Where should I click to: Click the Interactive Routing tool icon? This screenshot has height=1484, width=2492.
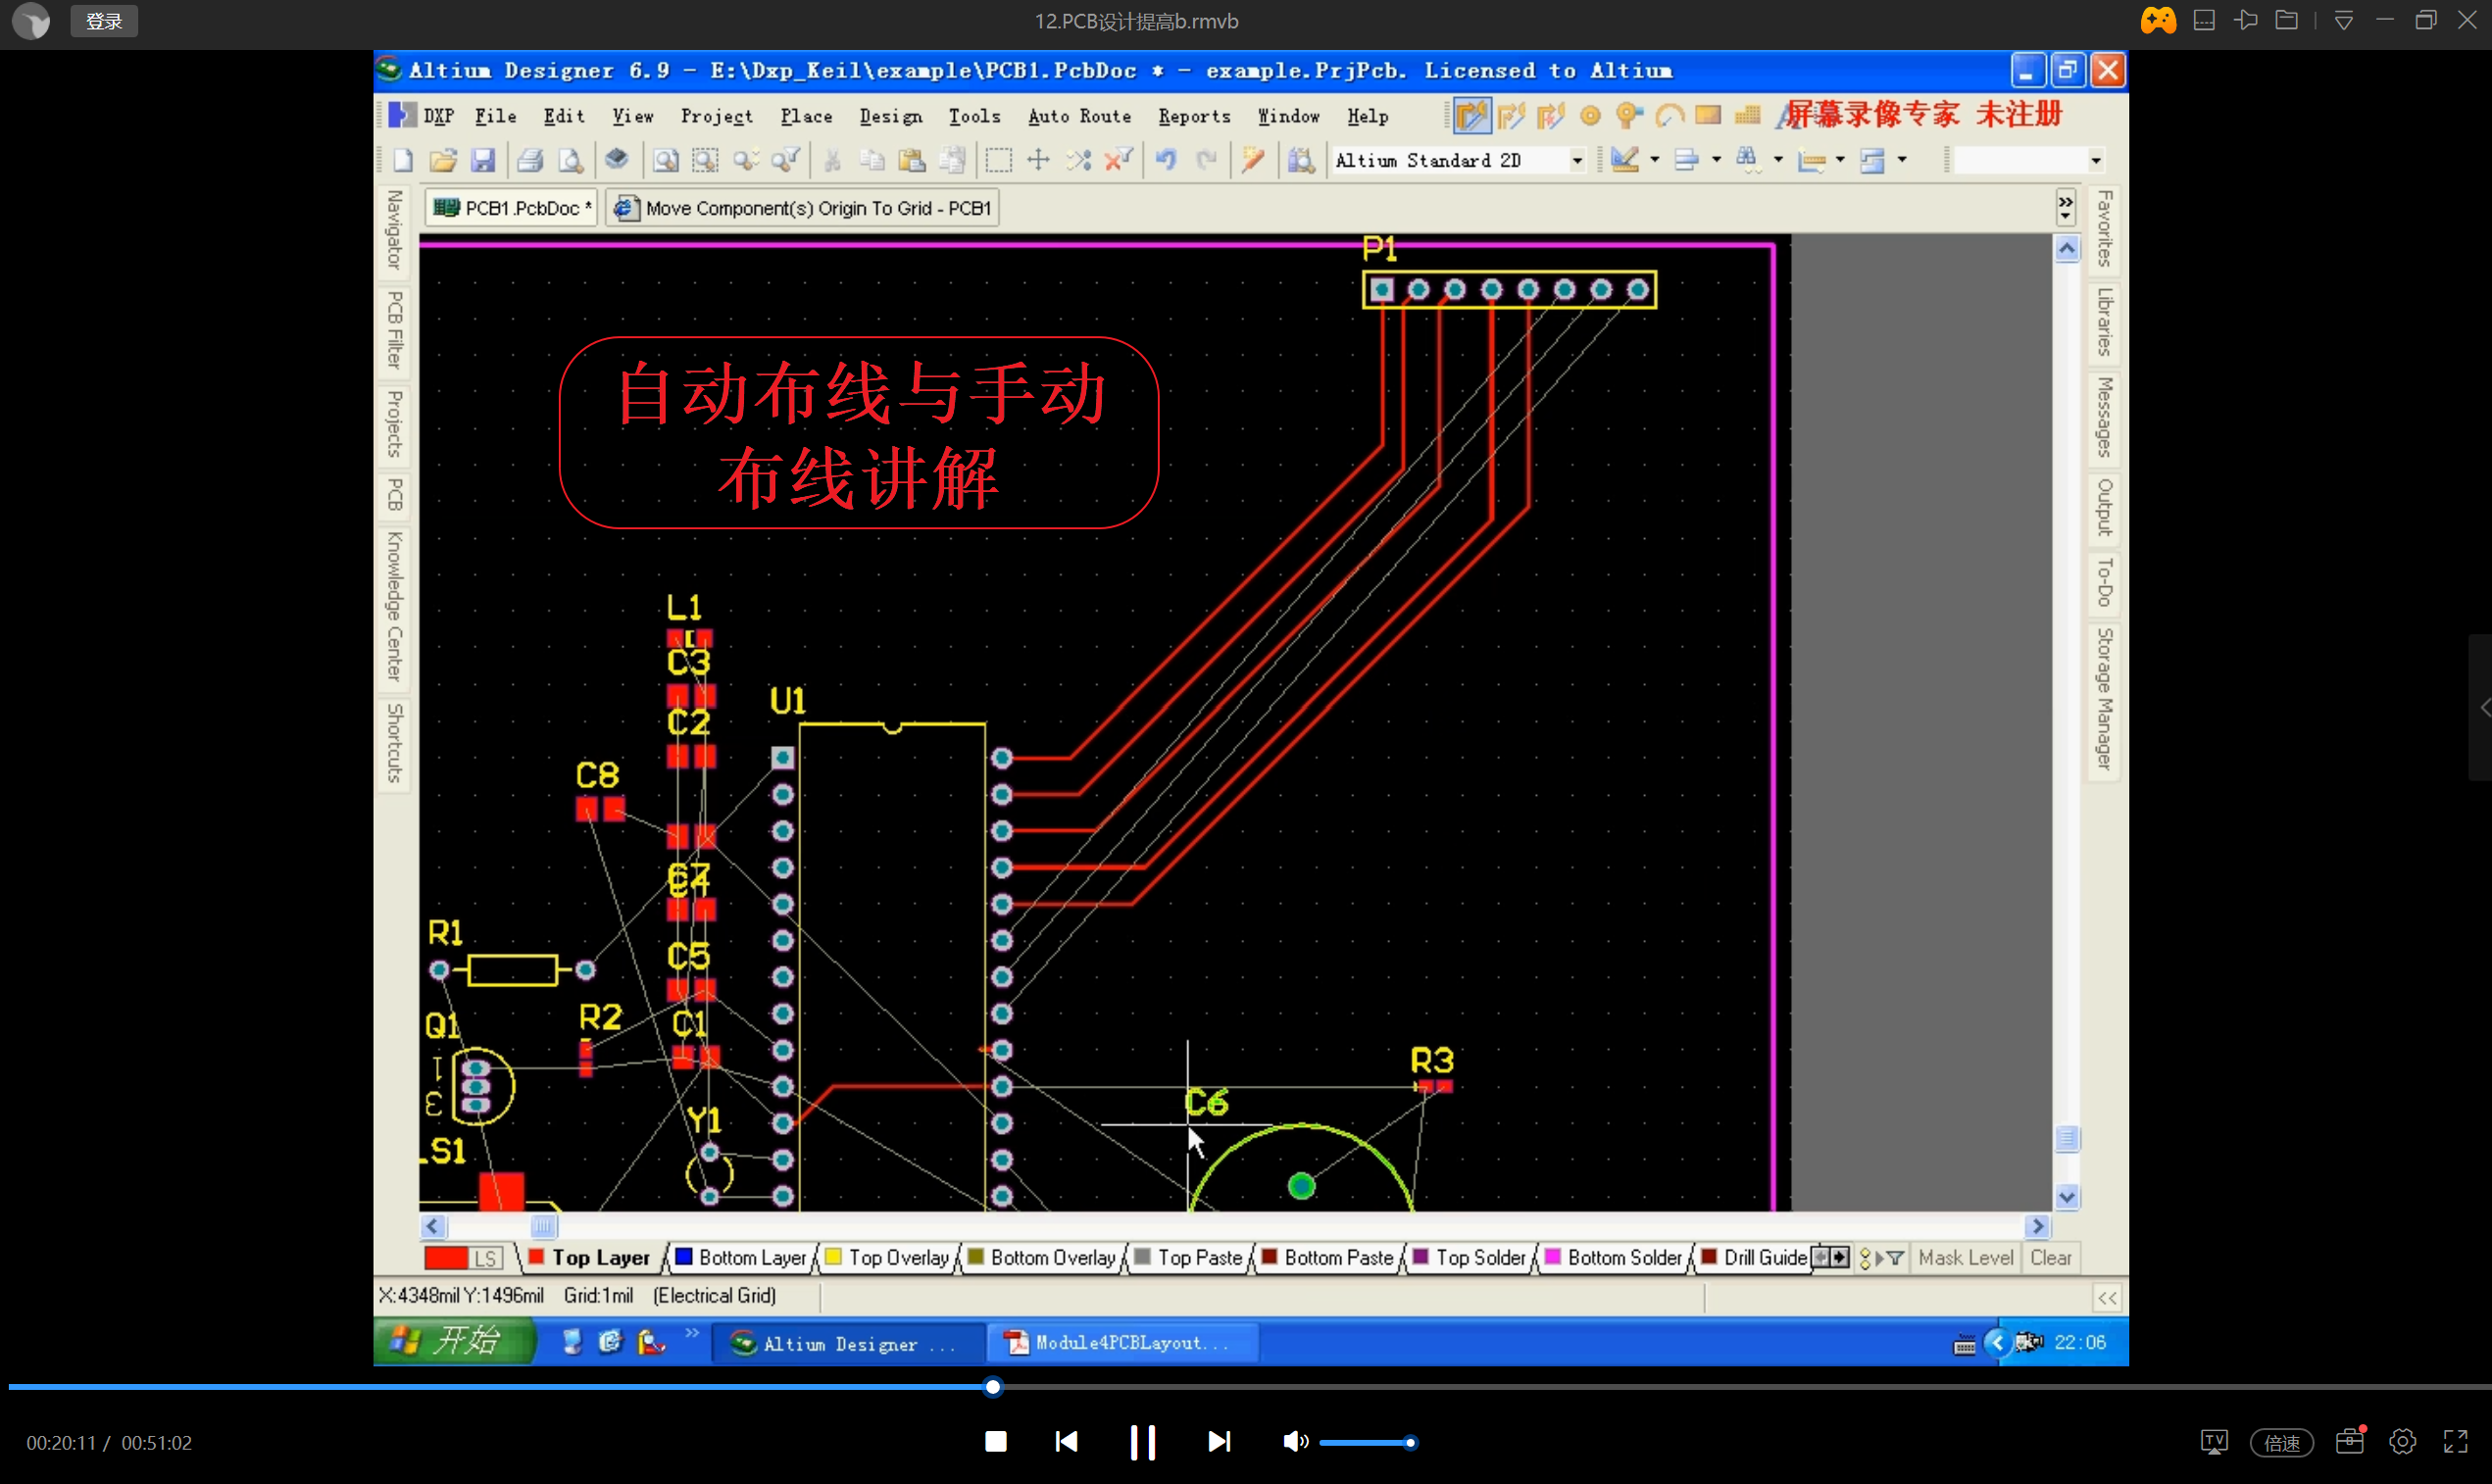(x=1472, y=116)
